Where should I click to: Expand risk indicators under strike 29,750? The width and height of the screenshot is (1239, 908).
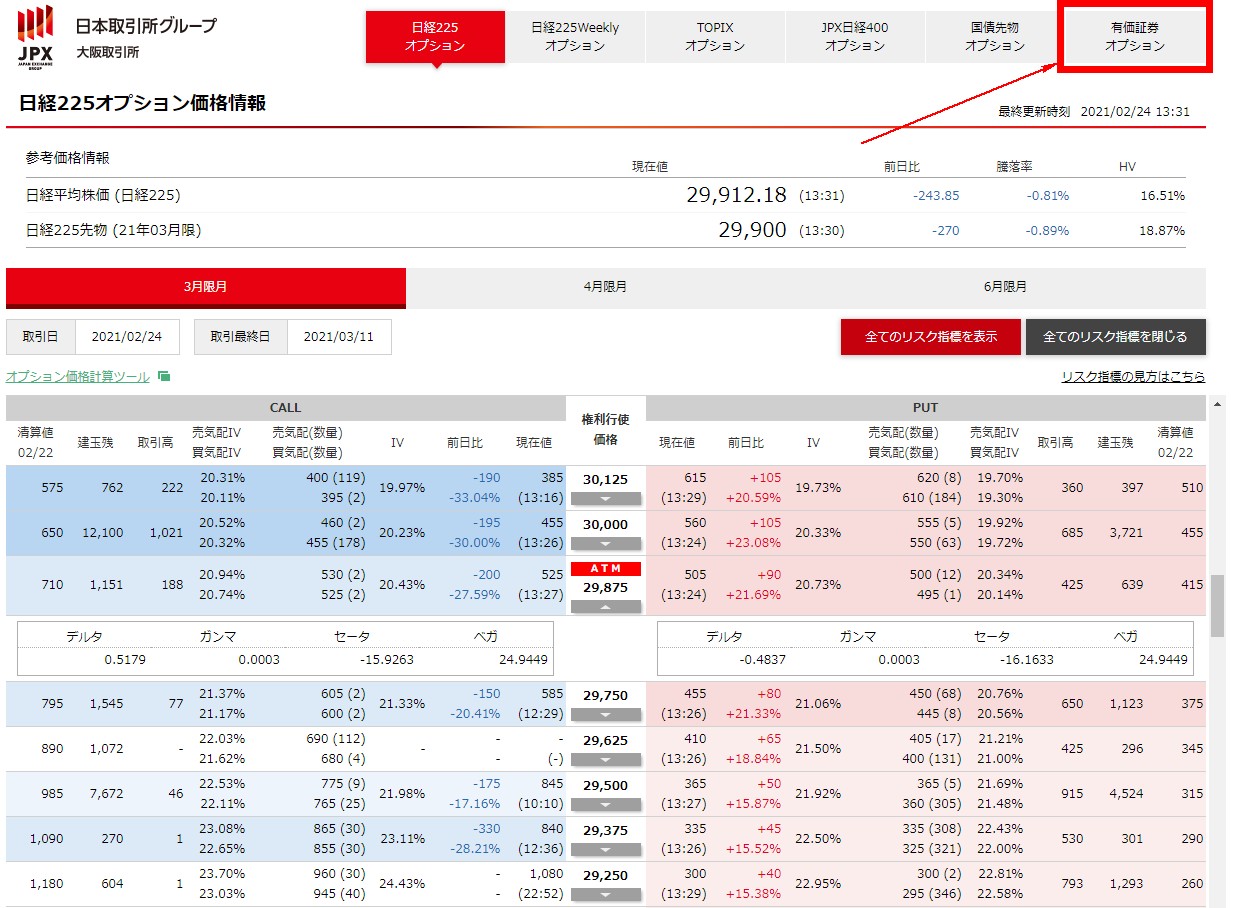pyautogui.click(x=605, y=715)
